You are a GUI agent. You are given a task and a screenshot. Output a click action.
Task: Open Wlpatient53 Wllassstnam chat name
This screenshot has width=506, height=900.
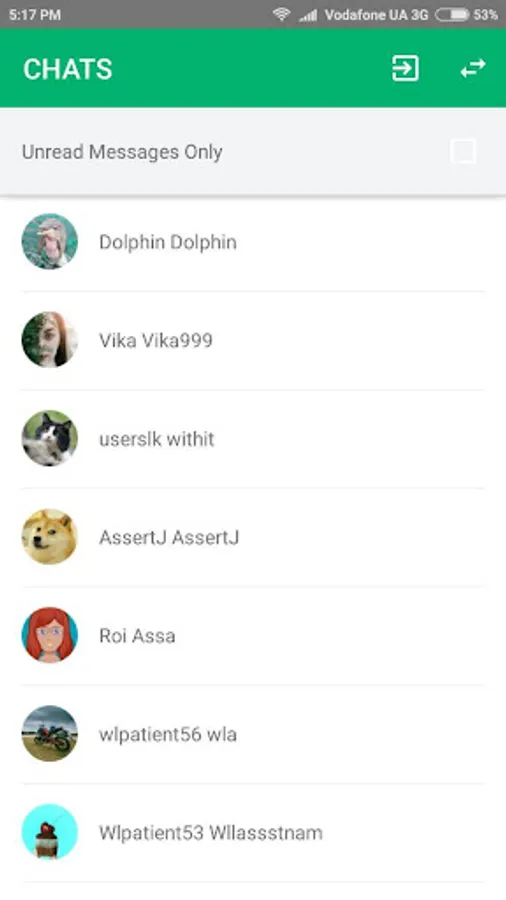[x=211, y=832]
